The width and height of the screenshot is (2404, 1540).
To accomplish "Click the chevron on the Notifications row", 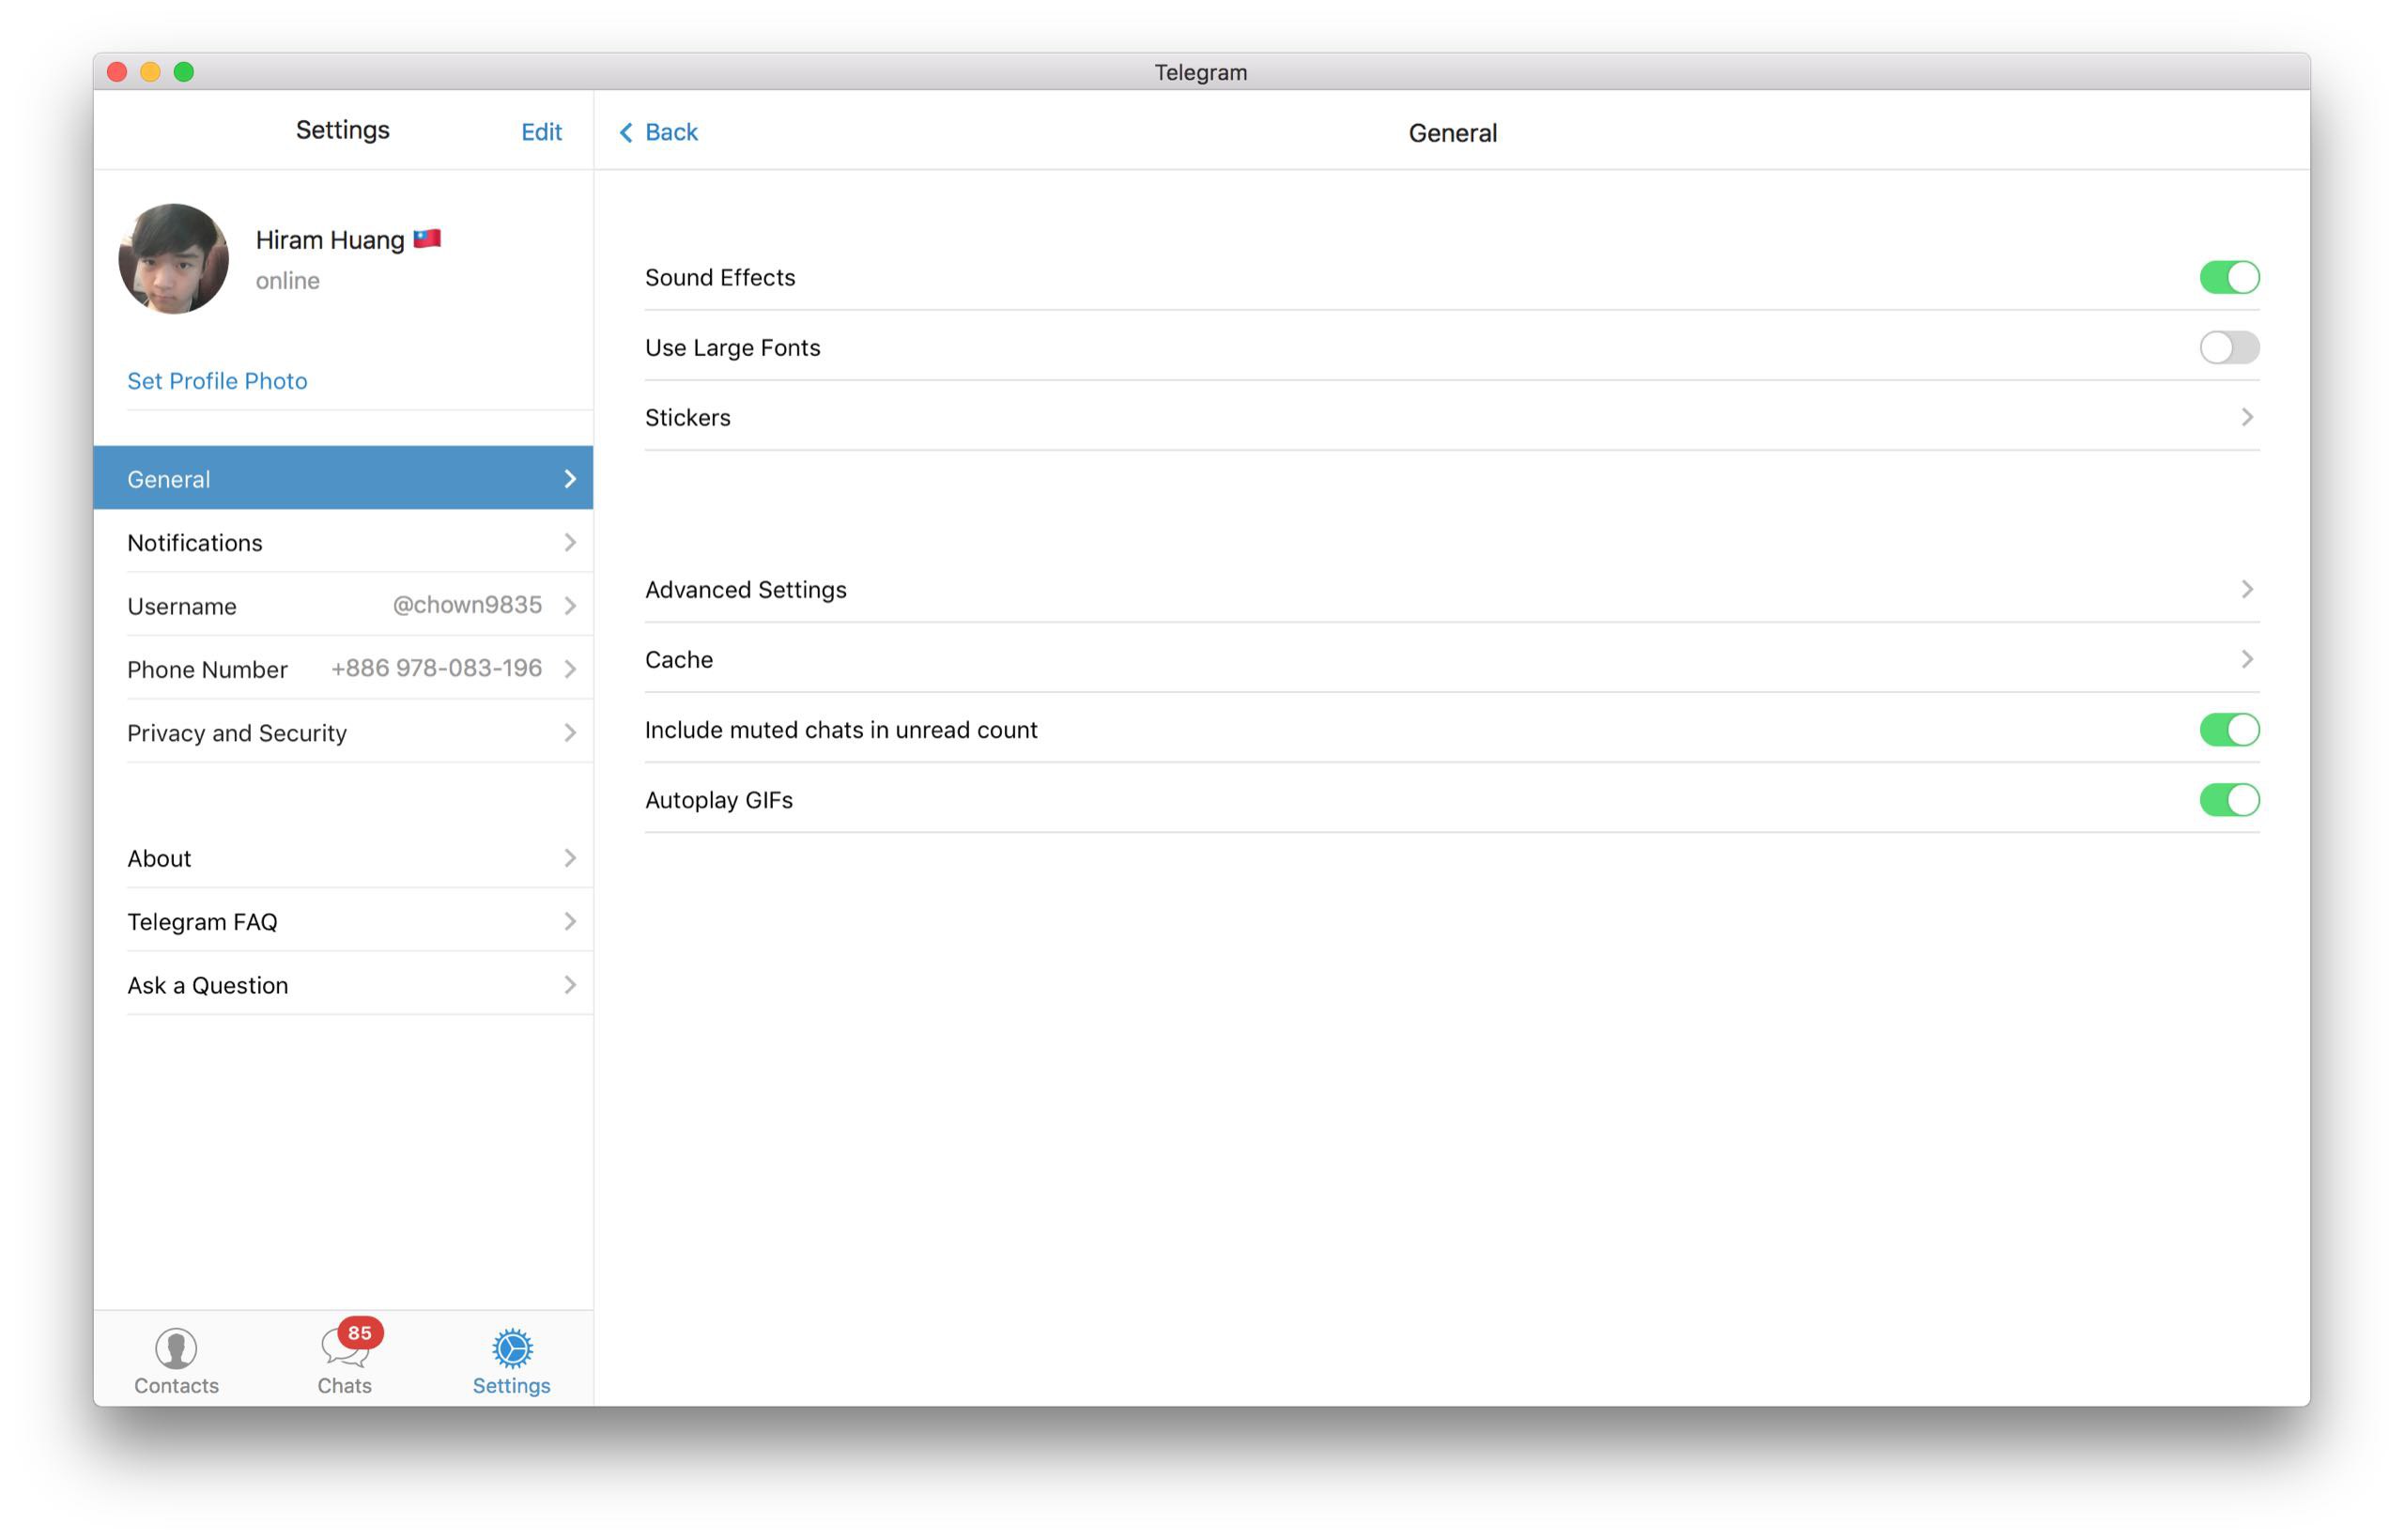I will [x=570, y=542].
